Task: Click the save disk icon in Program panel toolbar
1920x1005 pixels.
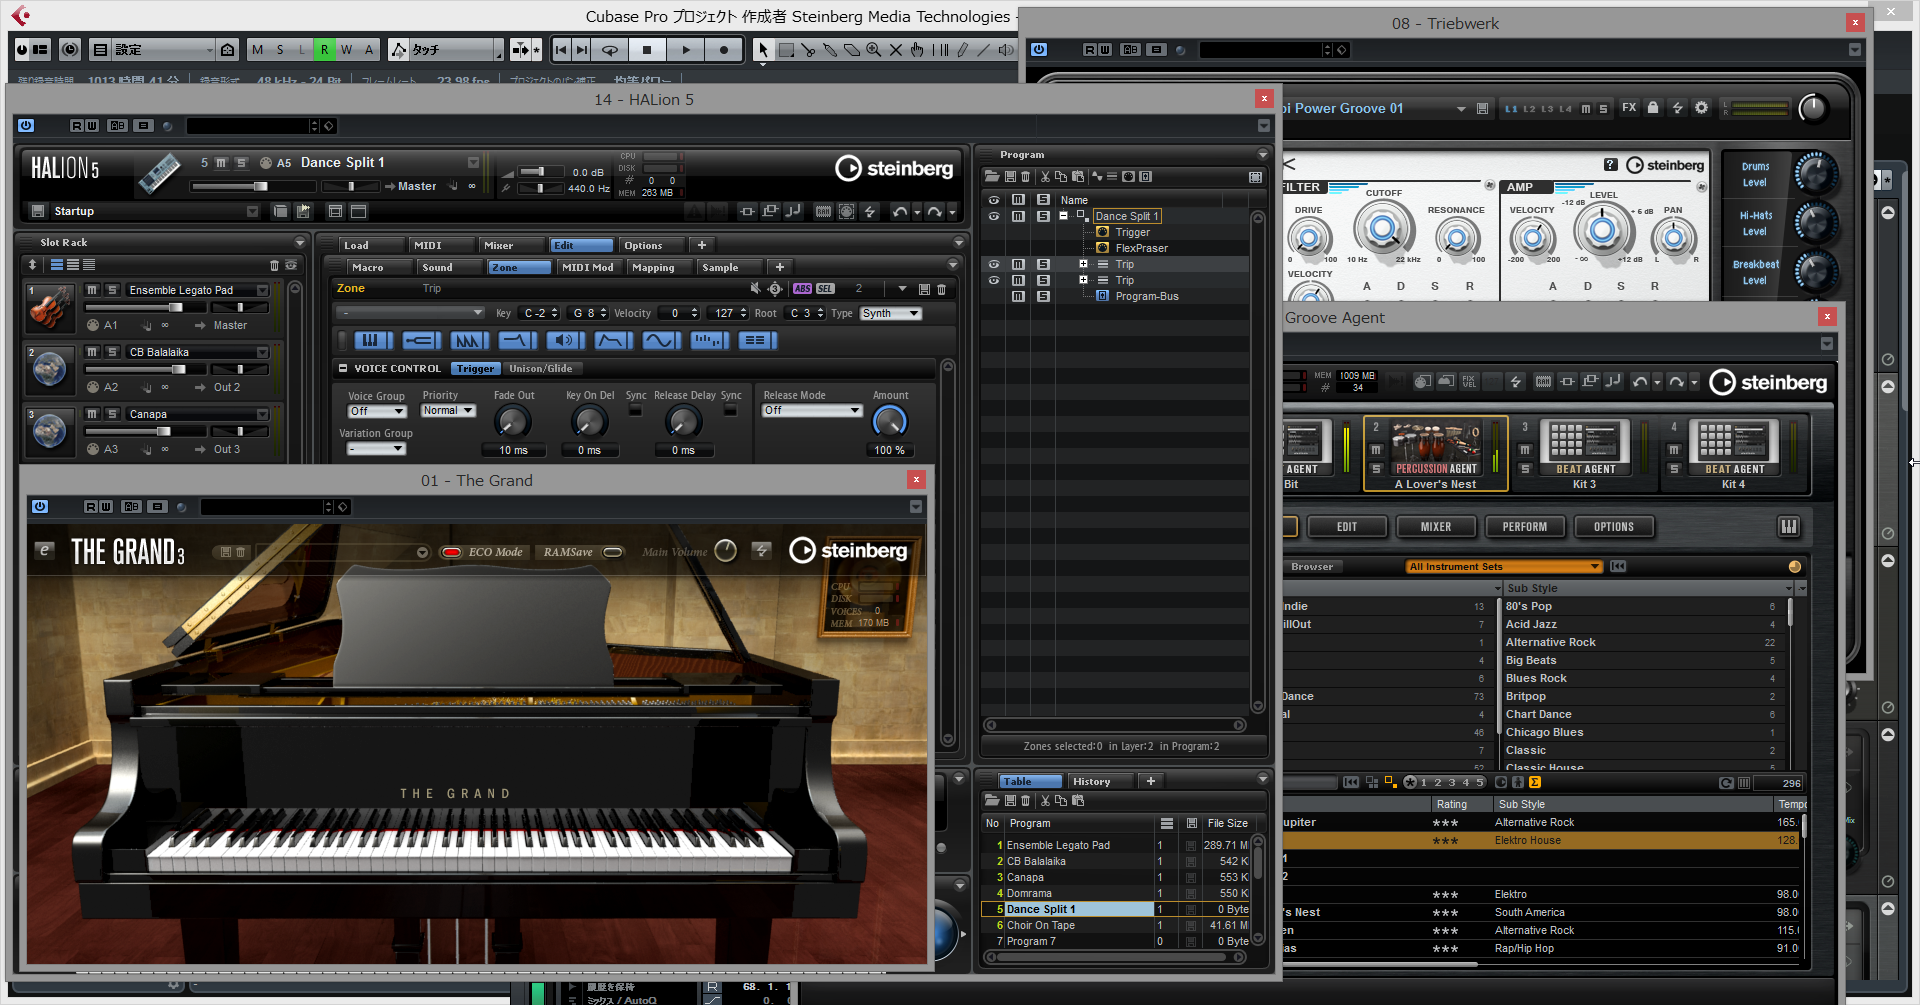Action: 1010,176
